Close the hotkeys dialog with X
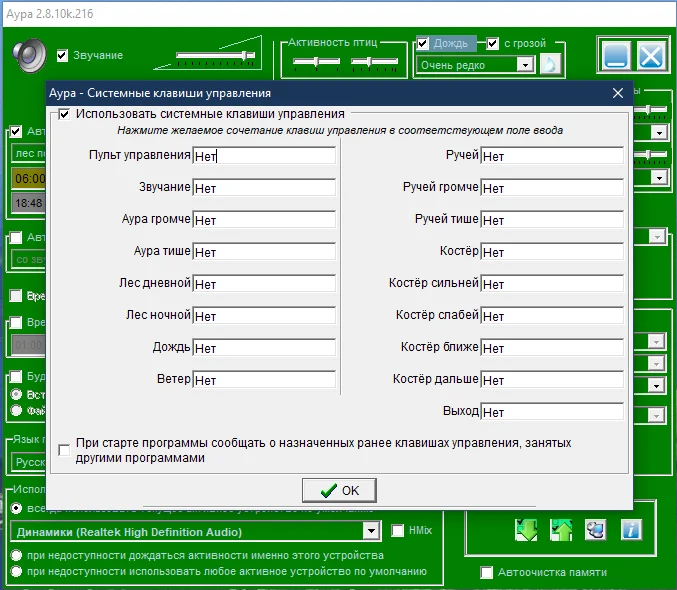 pyautogui.click(x=618, y=93)
